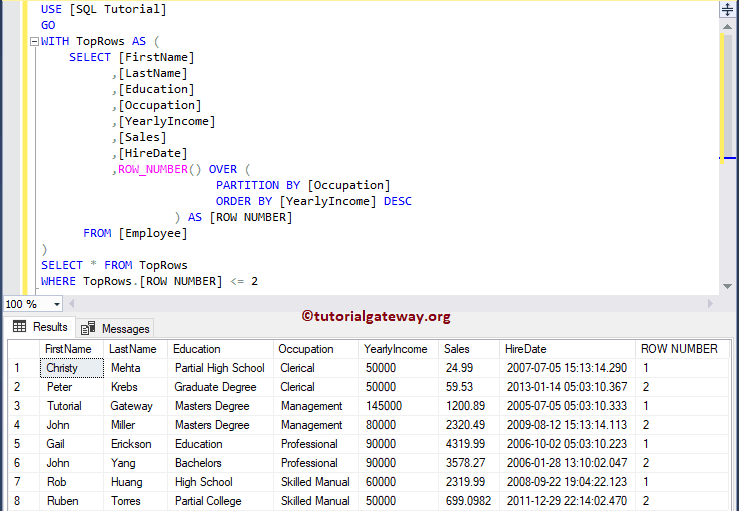Select the Occupation column header

306,349
